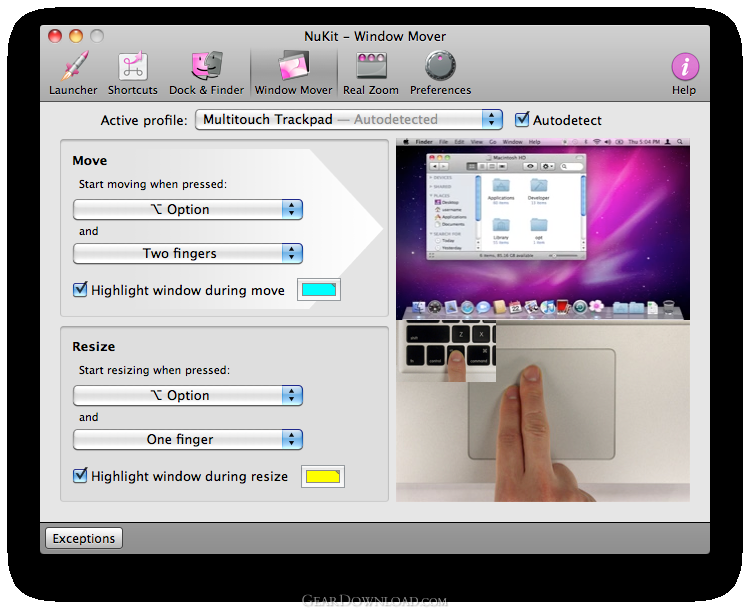Disable Highlight window during move
The height and width of the screenshot is (609, 750).
[80, 290]
